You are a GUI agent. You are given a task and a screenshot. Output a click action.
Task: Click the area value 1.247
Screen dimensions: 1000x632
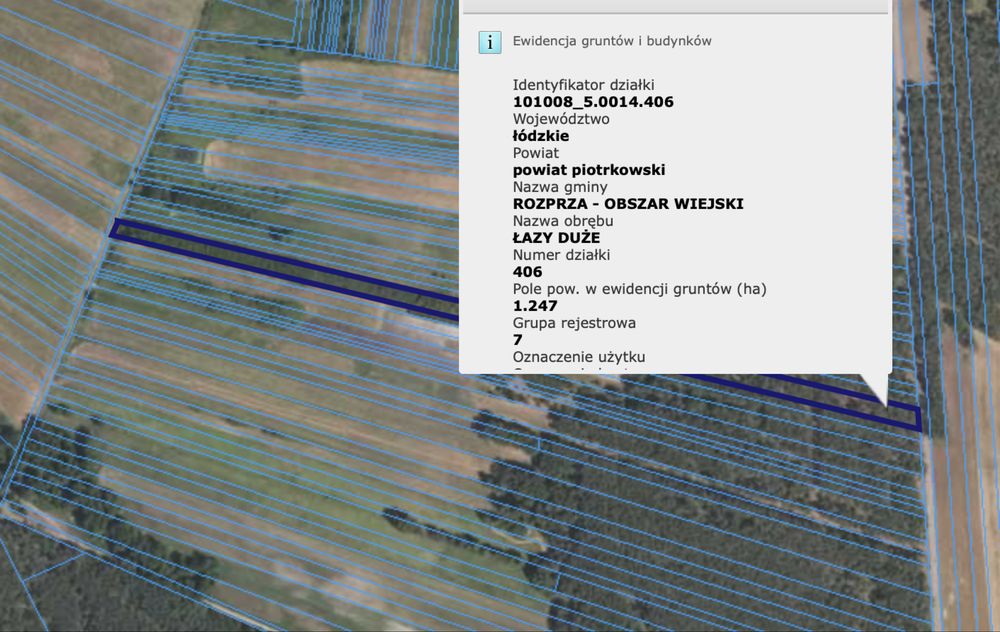tap(535, 305)
